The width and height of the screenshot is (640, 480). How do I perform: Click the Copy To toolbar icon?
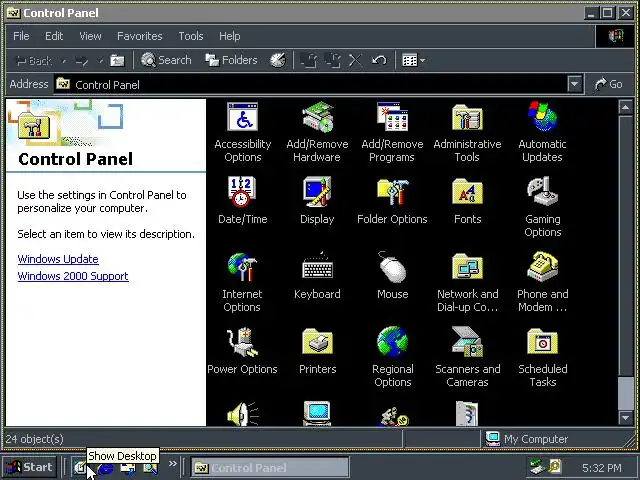point(333,60)
